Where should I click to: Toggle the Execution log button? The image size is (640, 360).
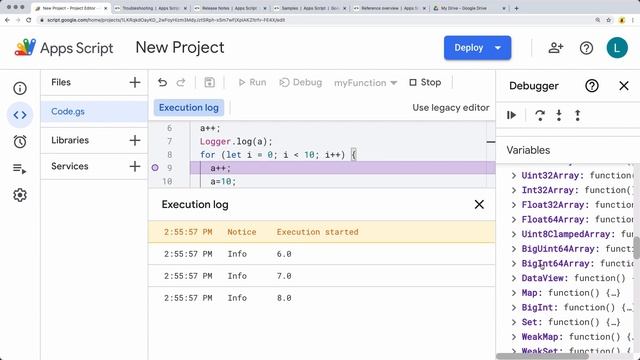tap(189, 108)
